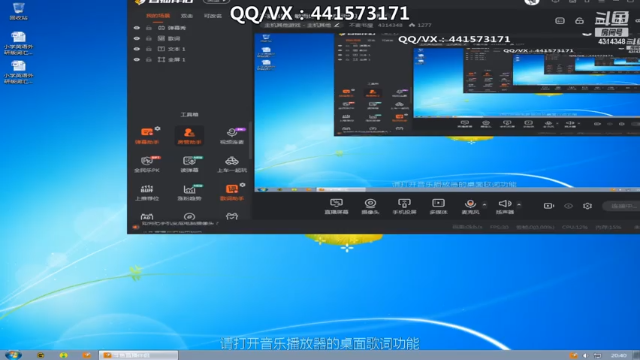Open the settings gear in bottom toolbar
This screenshot has width=640, height=360.
pos(587,206)
